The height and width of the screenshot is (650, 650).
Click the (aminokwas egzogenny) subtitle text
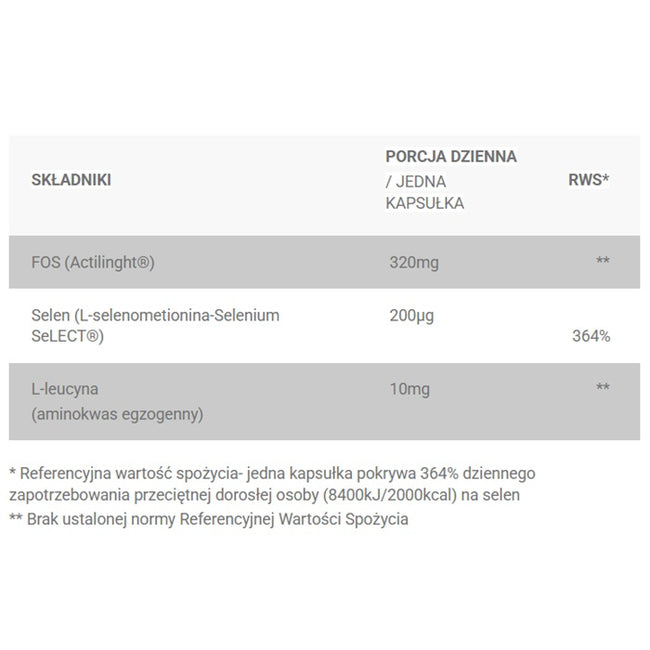pos(116,412)
